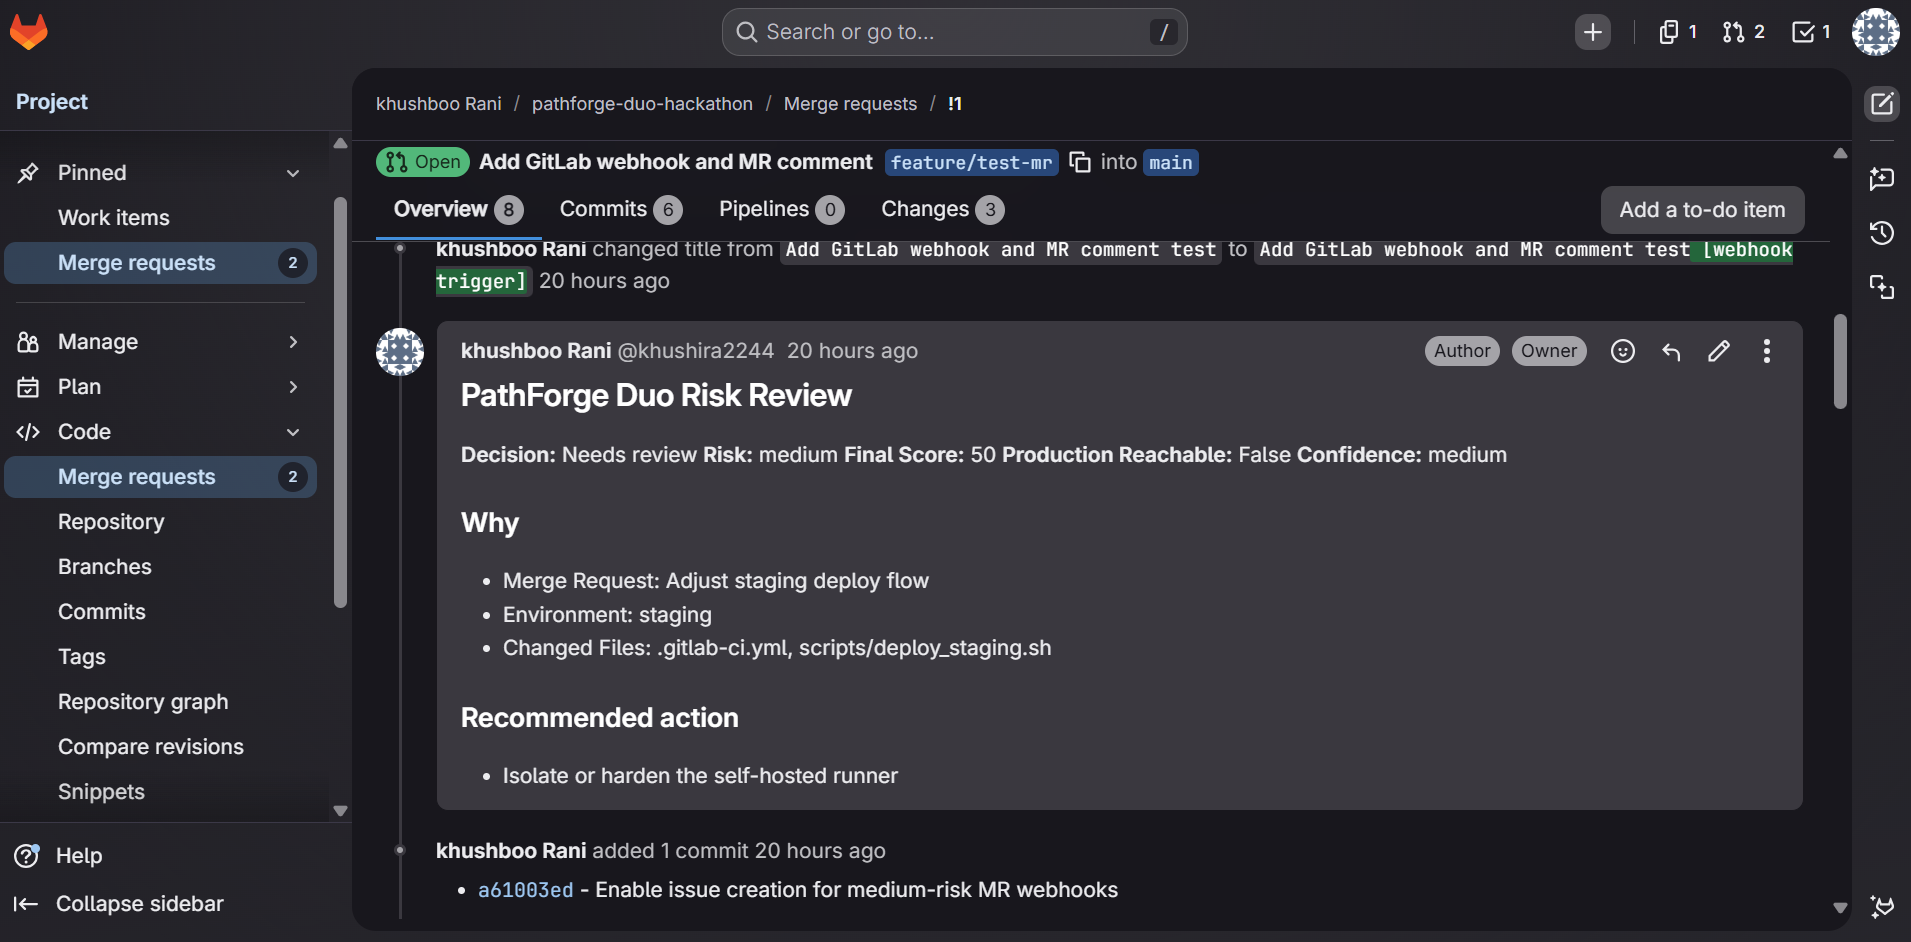Open merge requests counter in top bar

click(1743, 32)
